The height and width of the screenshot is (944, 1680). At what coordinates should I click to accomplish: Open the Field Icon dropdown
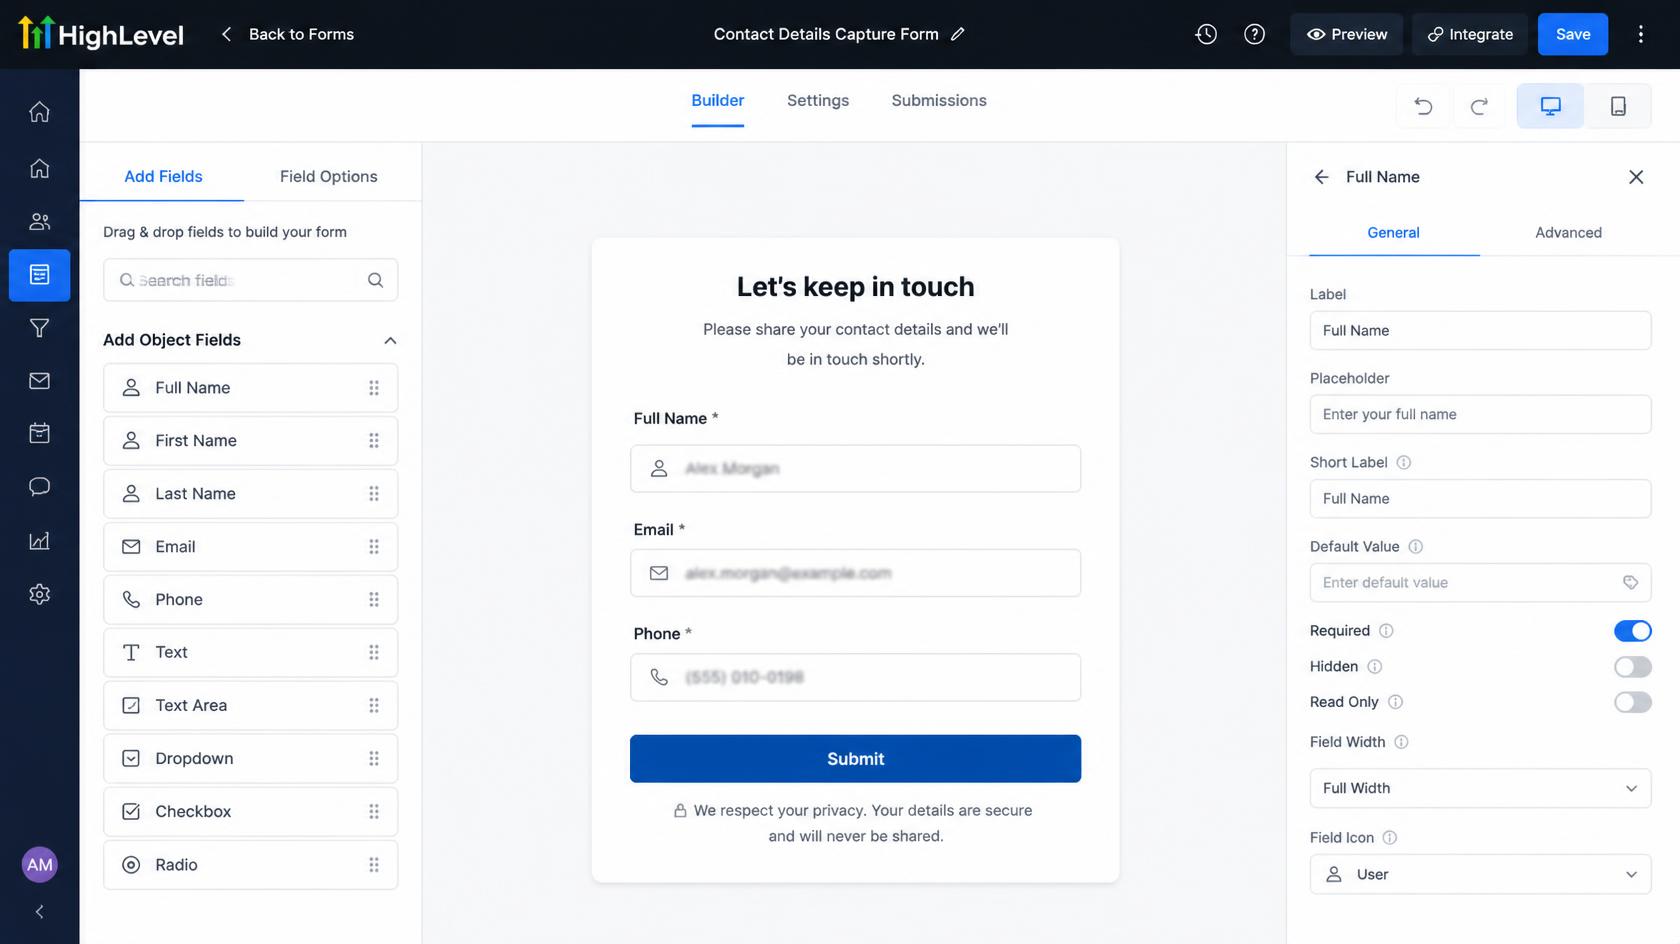(1480, 874)
